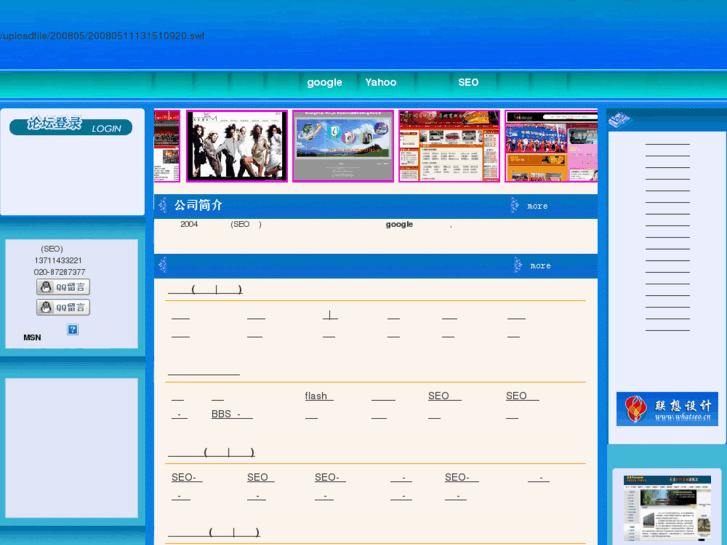727x545 pixels.
Task: Open the red car-listing website thumbnail
Action: (449, 146)
